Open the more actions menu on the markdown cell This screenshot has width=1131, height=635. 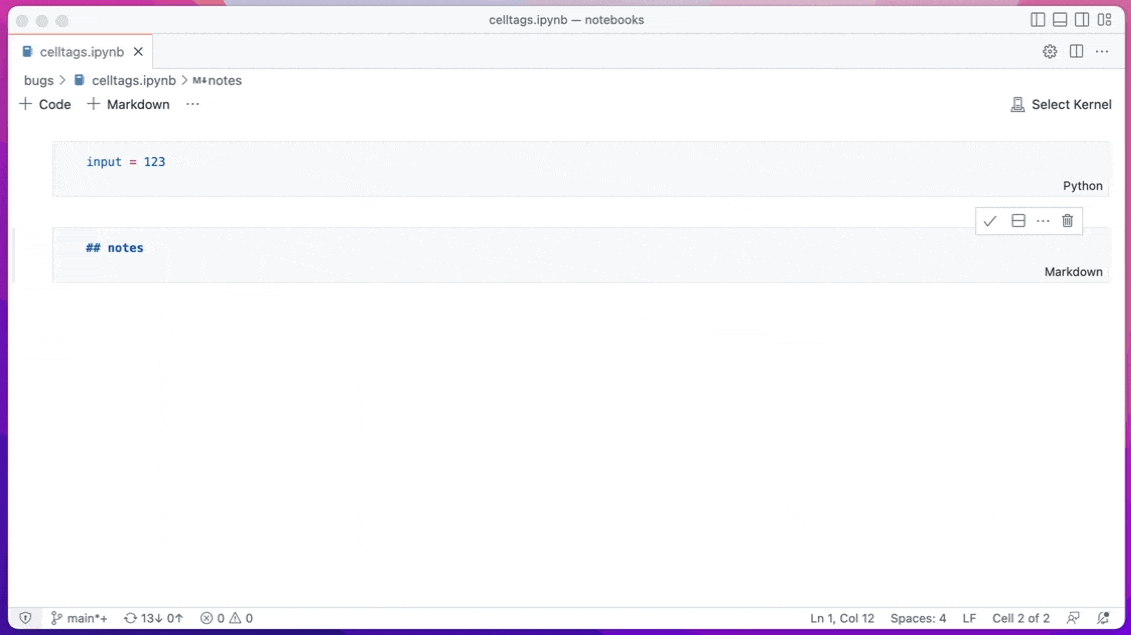click(x=1042, y=220)
